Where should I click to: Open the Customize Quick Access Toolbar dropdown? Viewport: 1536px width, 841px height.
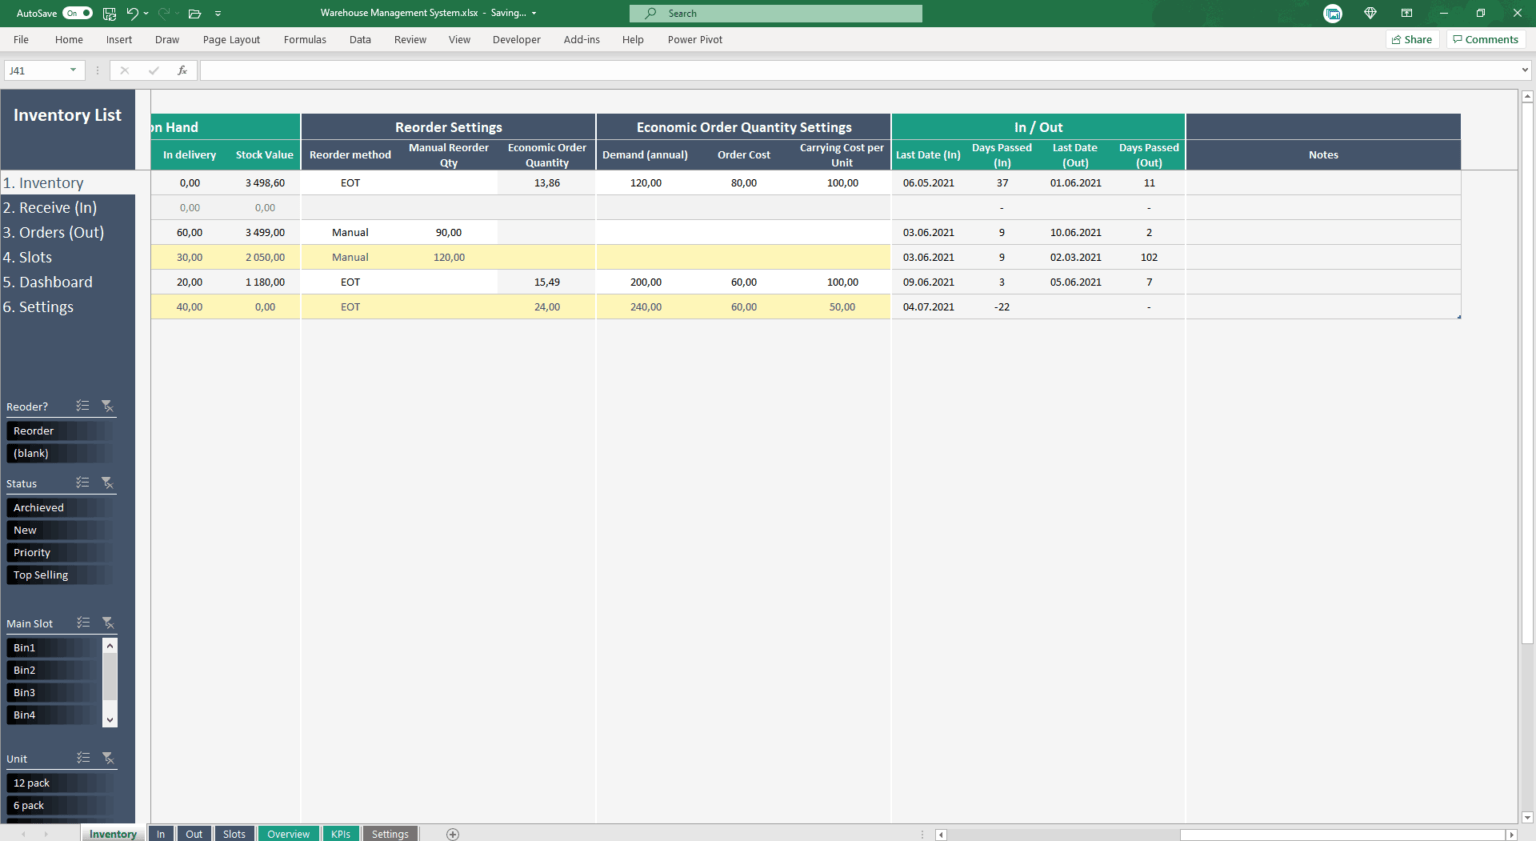tap(218, 13)
